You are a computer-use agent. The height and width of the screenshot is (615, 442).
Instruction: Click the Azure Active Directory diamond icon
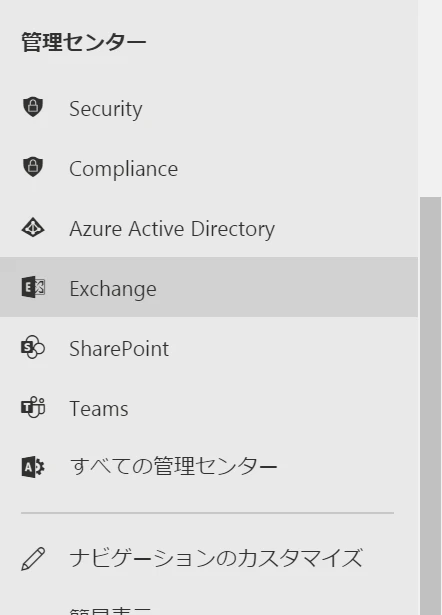click(x=33, y=227)
